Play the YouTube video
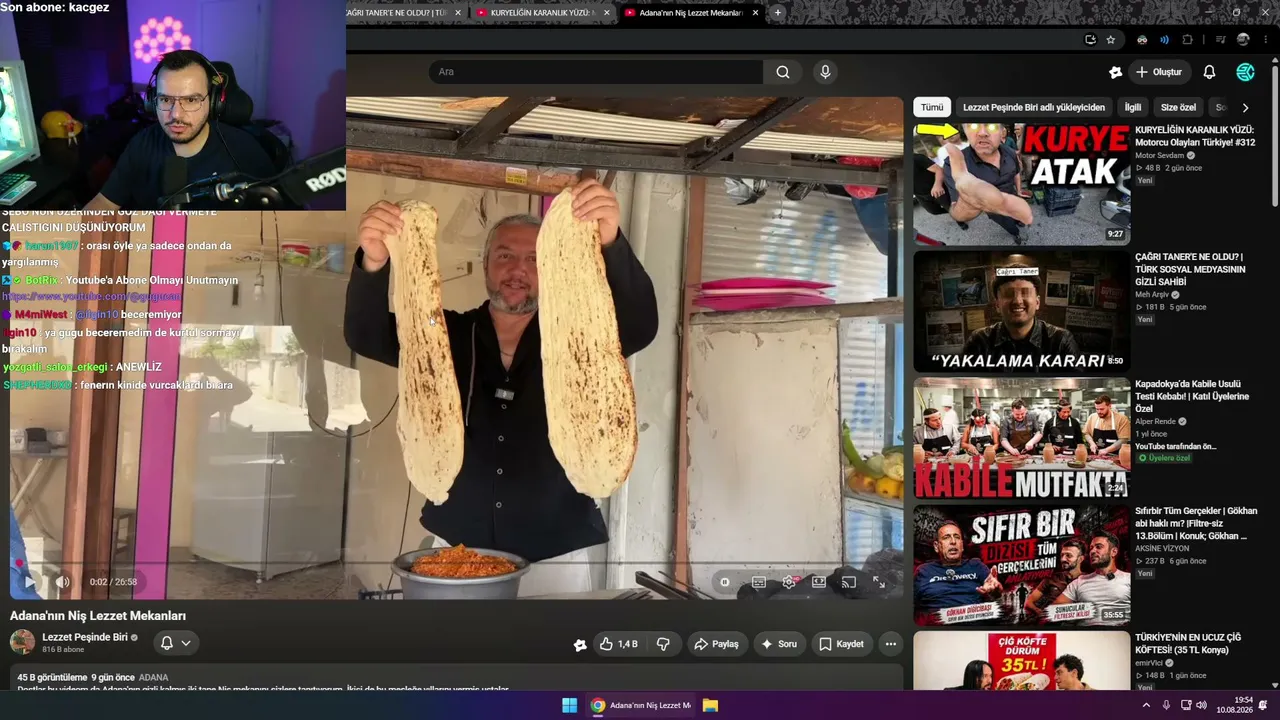This screenshot has height=720, width=1280. (x=29, y=582)
